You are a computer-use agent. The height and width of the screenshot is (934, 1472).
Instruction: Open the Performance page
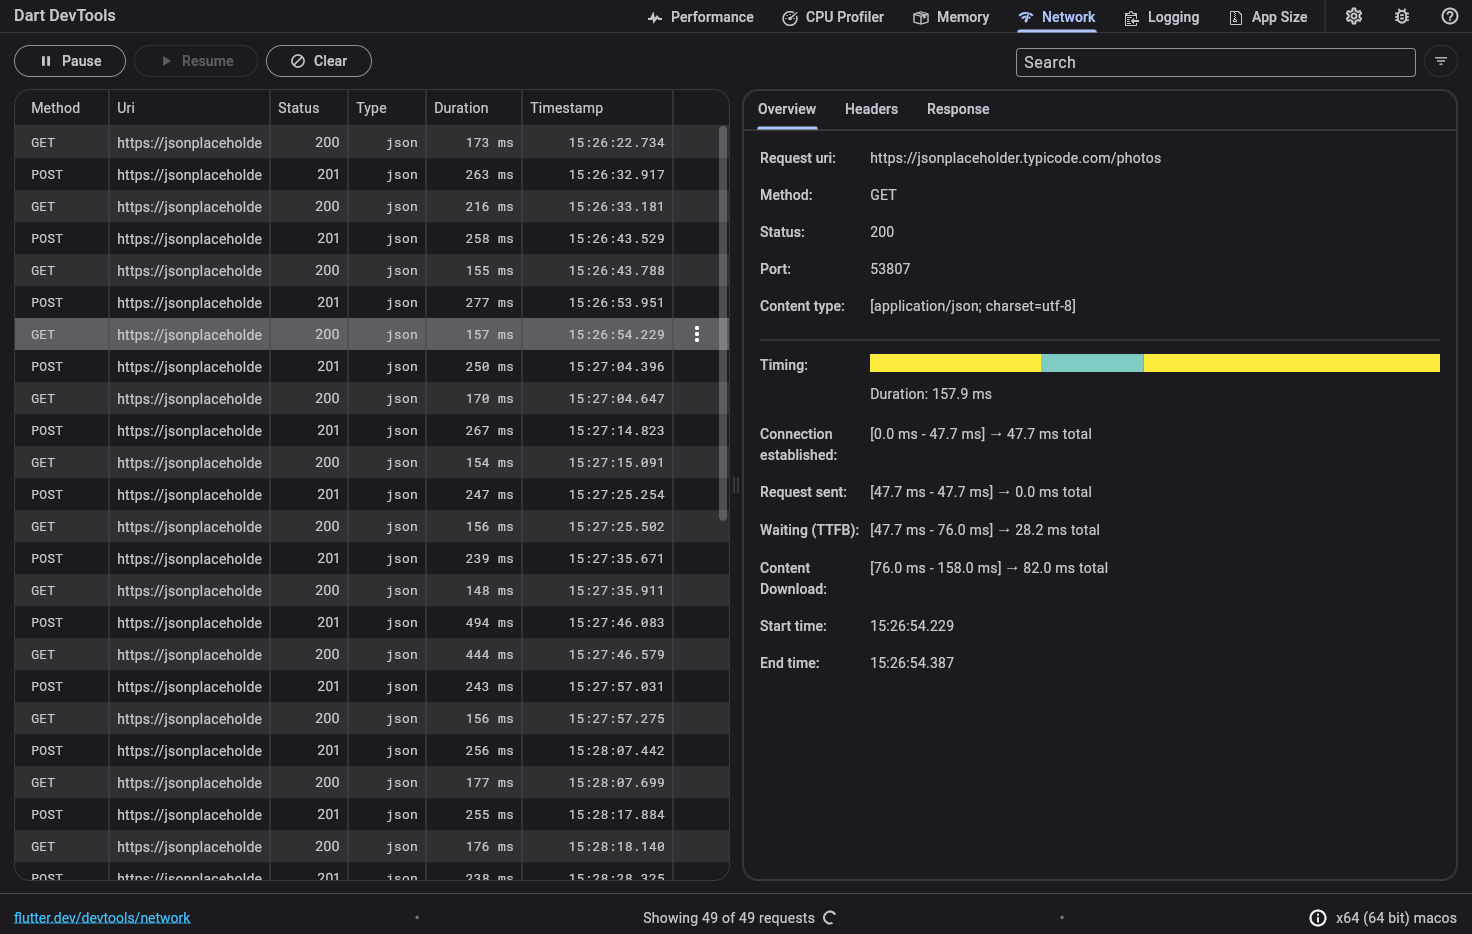point(700,16)
